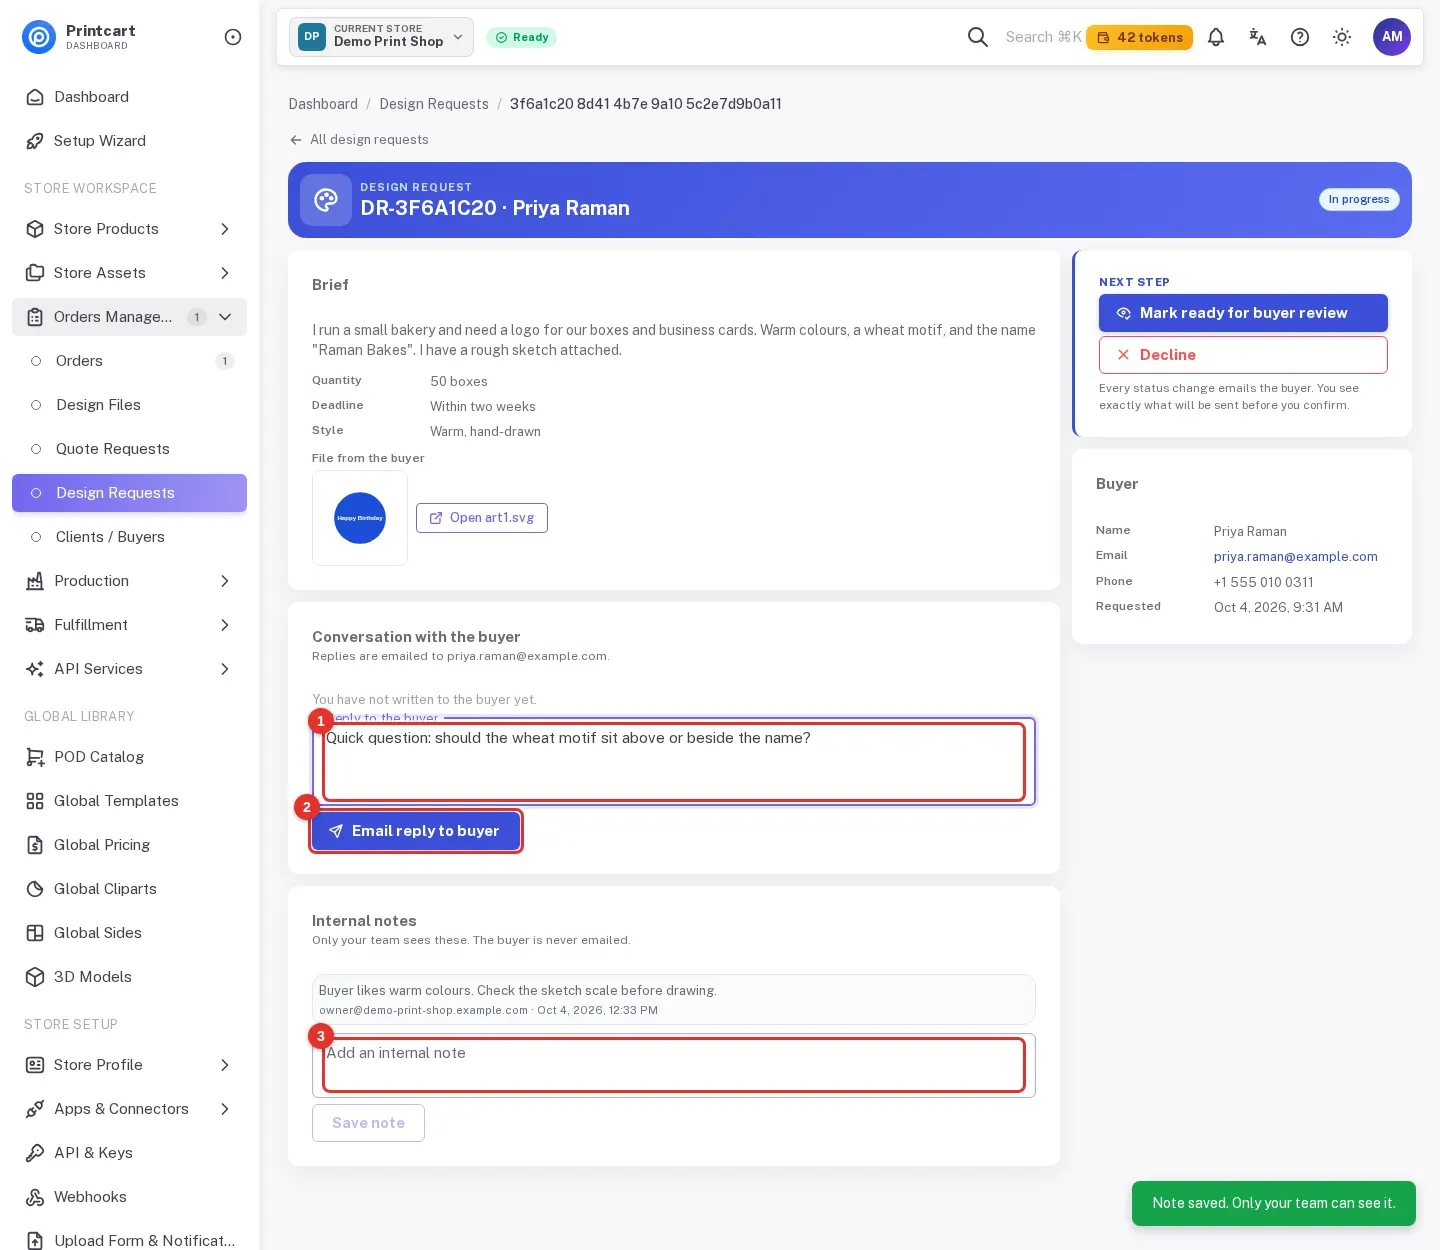1440x1250 pixels.
Task: Expand the Store Assets section
Action: point(129,273)
